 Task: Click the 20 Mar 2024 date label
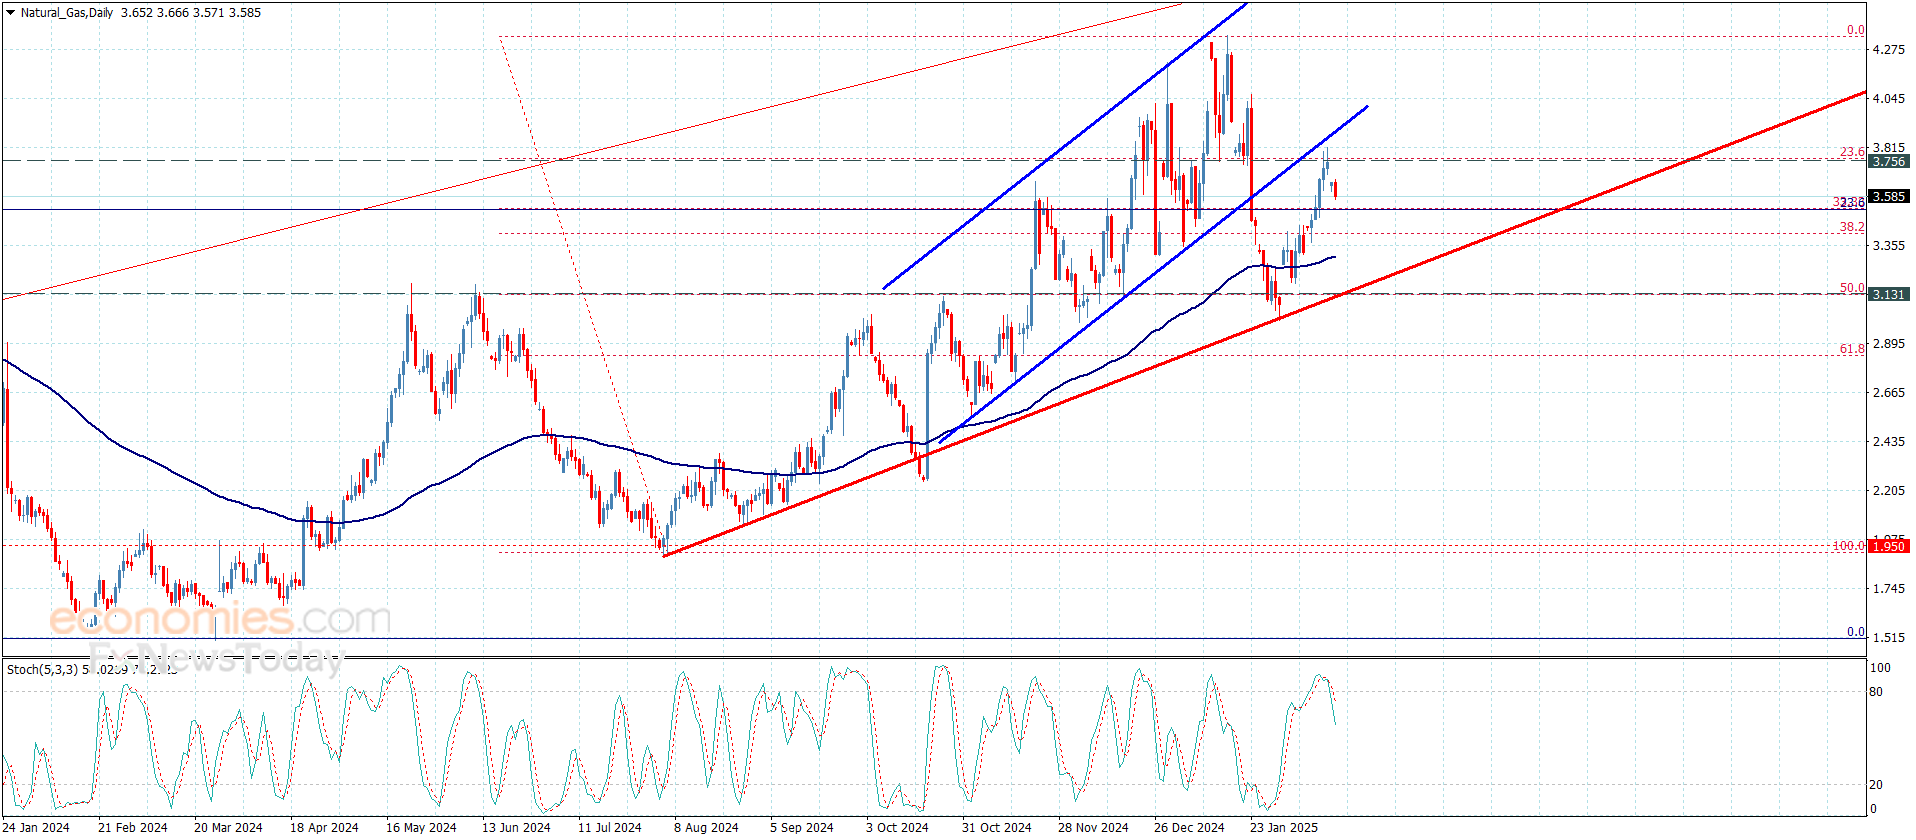point(228,827)
